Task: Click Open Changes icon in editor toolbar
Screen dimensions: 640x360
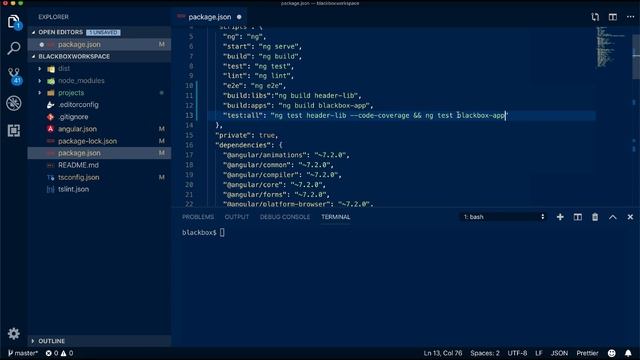Action: click(595, 17)
